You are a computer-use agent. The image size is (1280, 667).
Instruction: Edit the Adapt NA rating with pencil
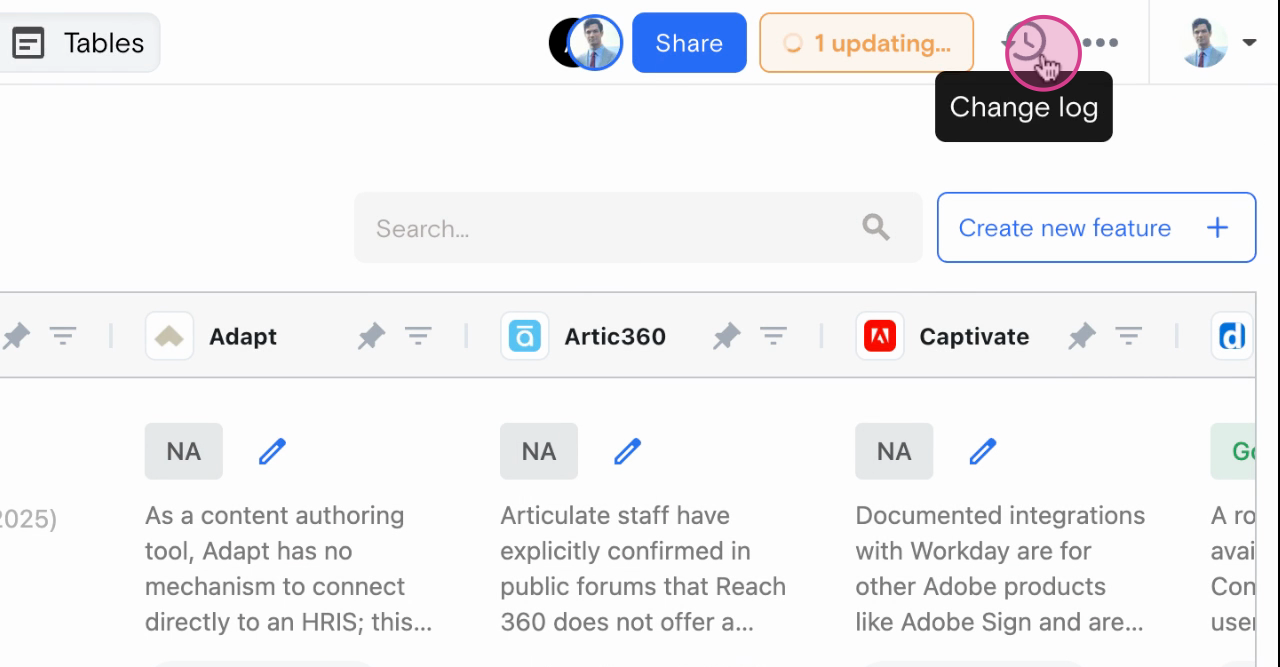[272, 452]
